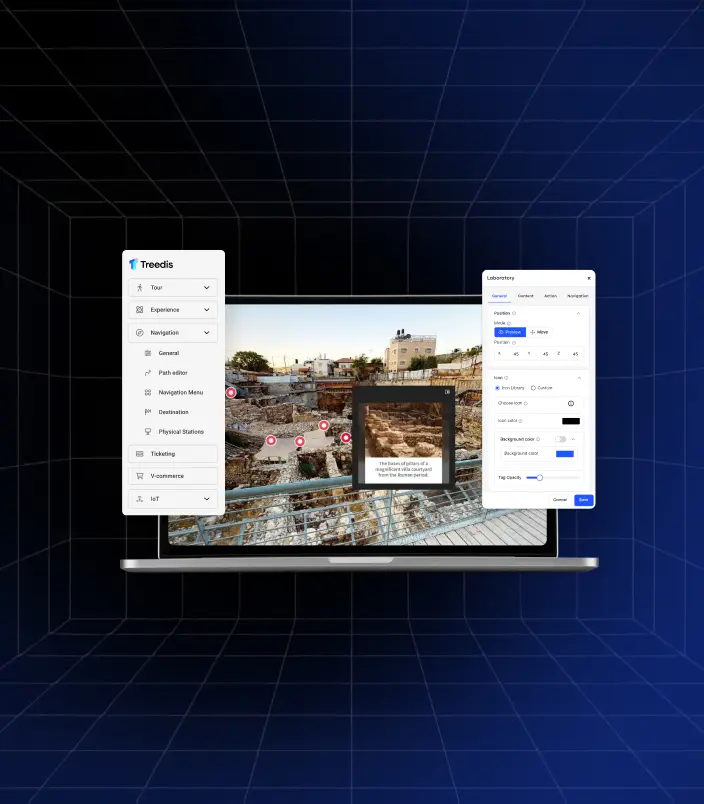
Task: Click the Experience icon in sidebar
Action: [139, 310]
